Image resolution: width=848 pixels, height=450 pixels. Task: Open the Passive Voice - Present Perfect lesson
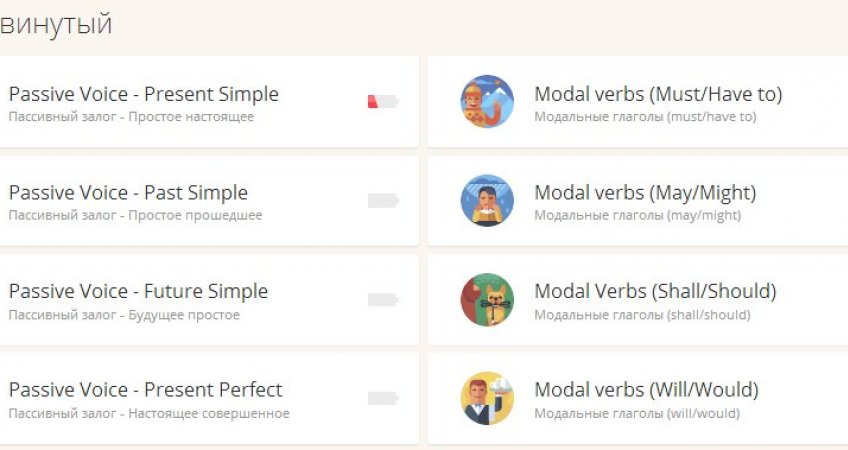coord(145,389)
